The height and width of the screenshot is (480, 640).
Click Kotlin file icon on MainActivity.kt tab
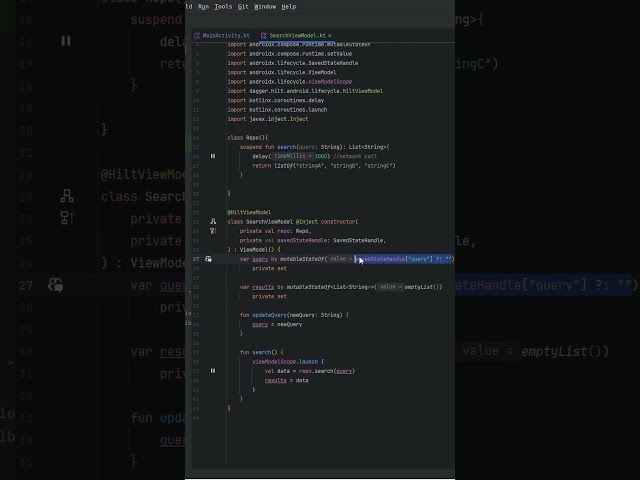click(x=197, y=36)
